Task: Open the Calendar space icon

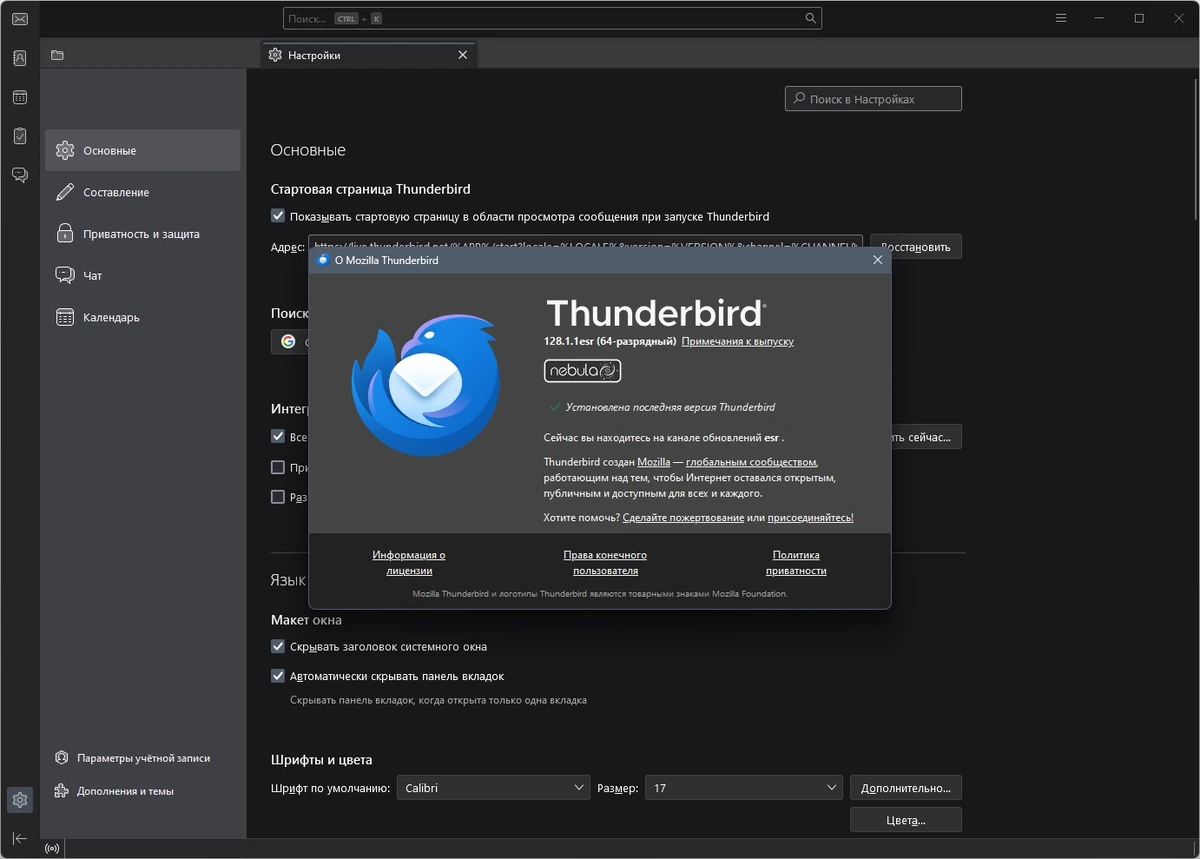Action: [19, 97]
